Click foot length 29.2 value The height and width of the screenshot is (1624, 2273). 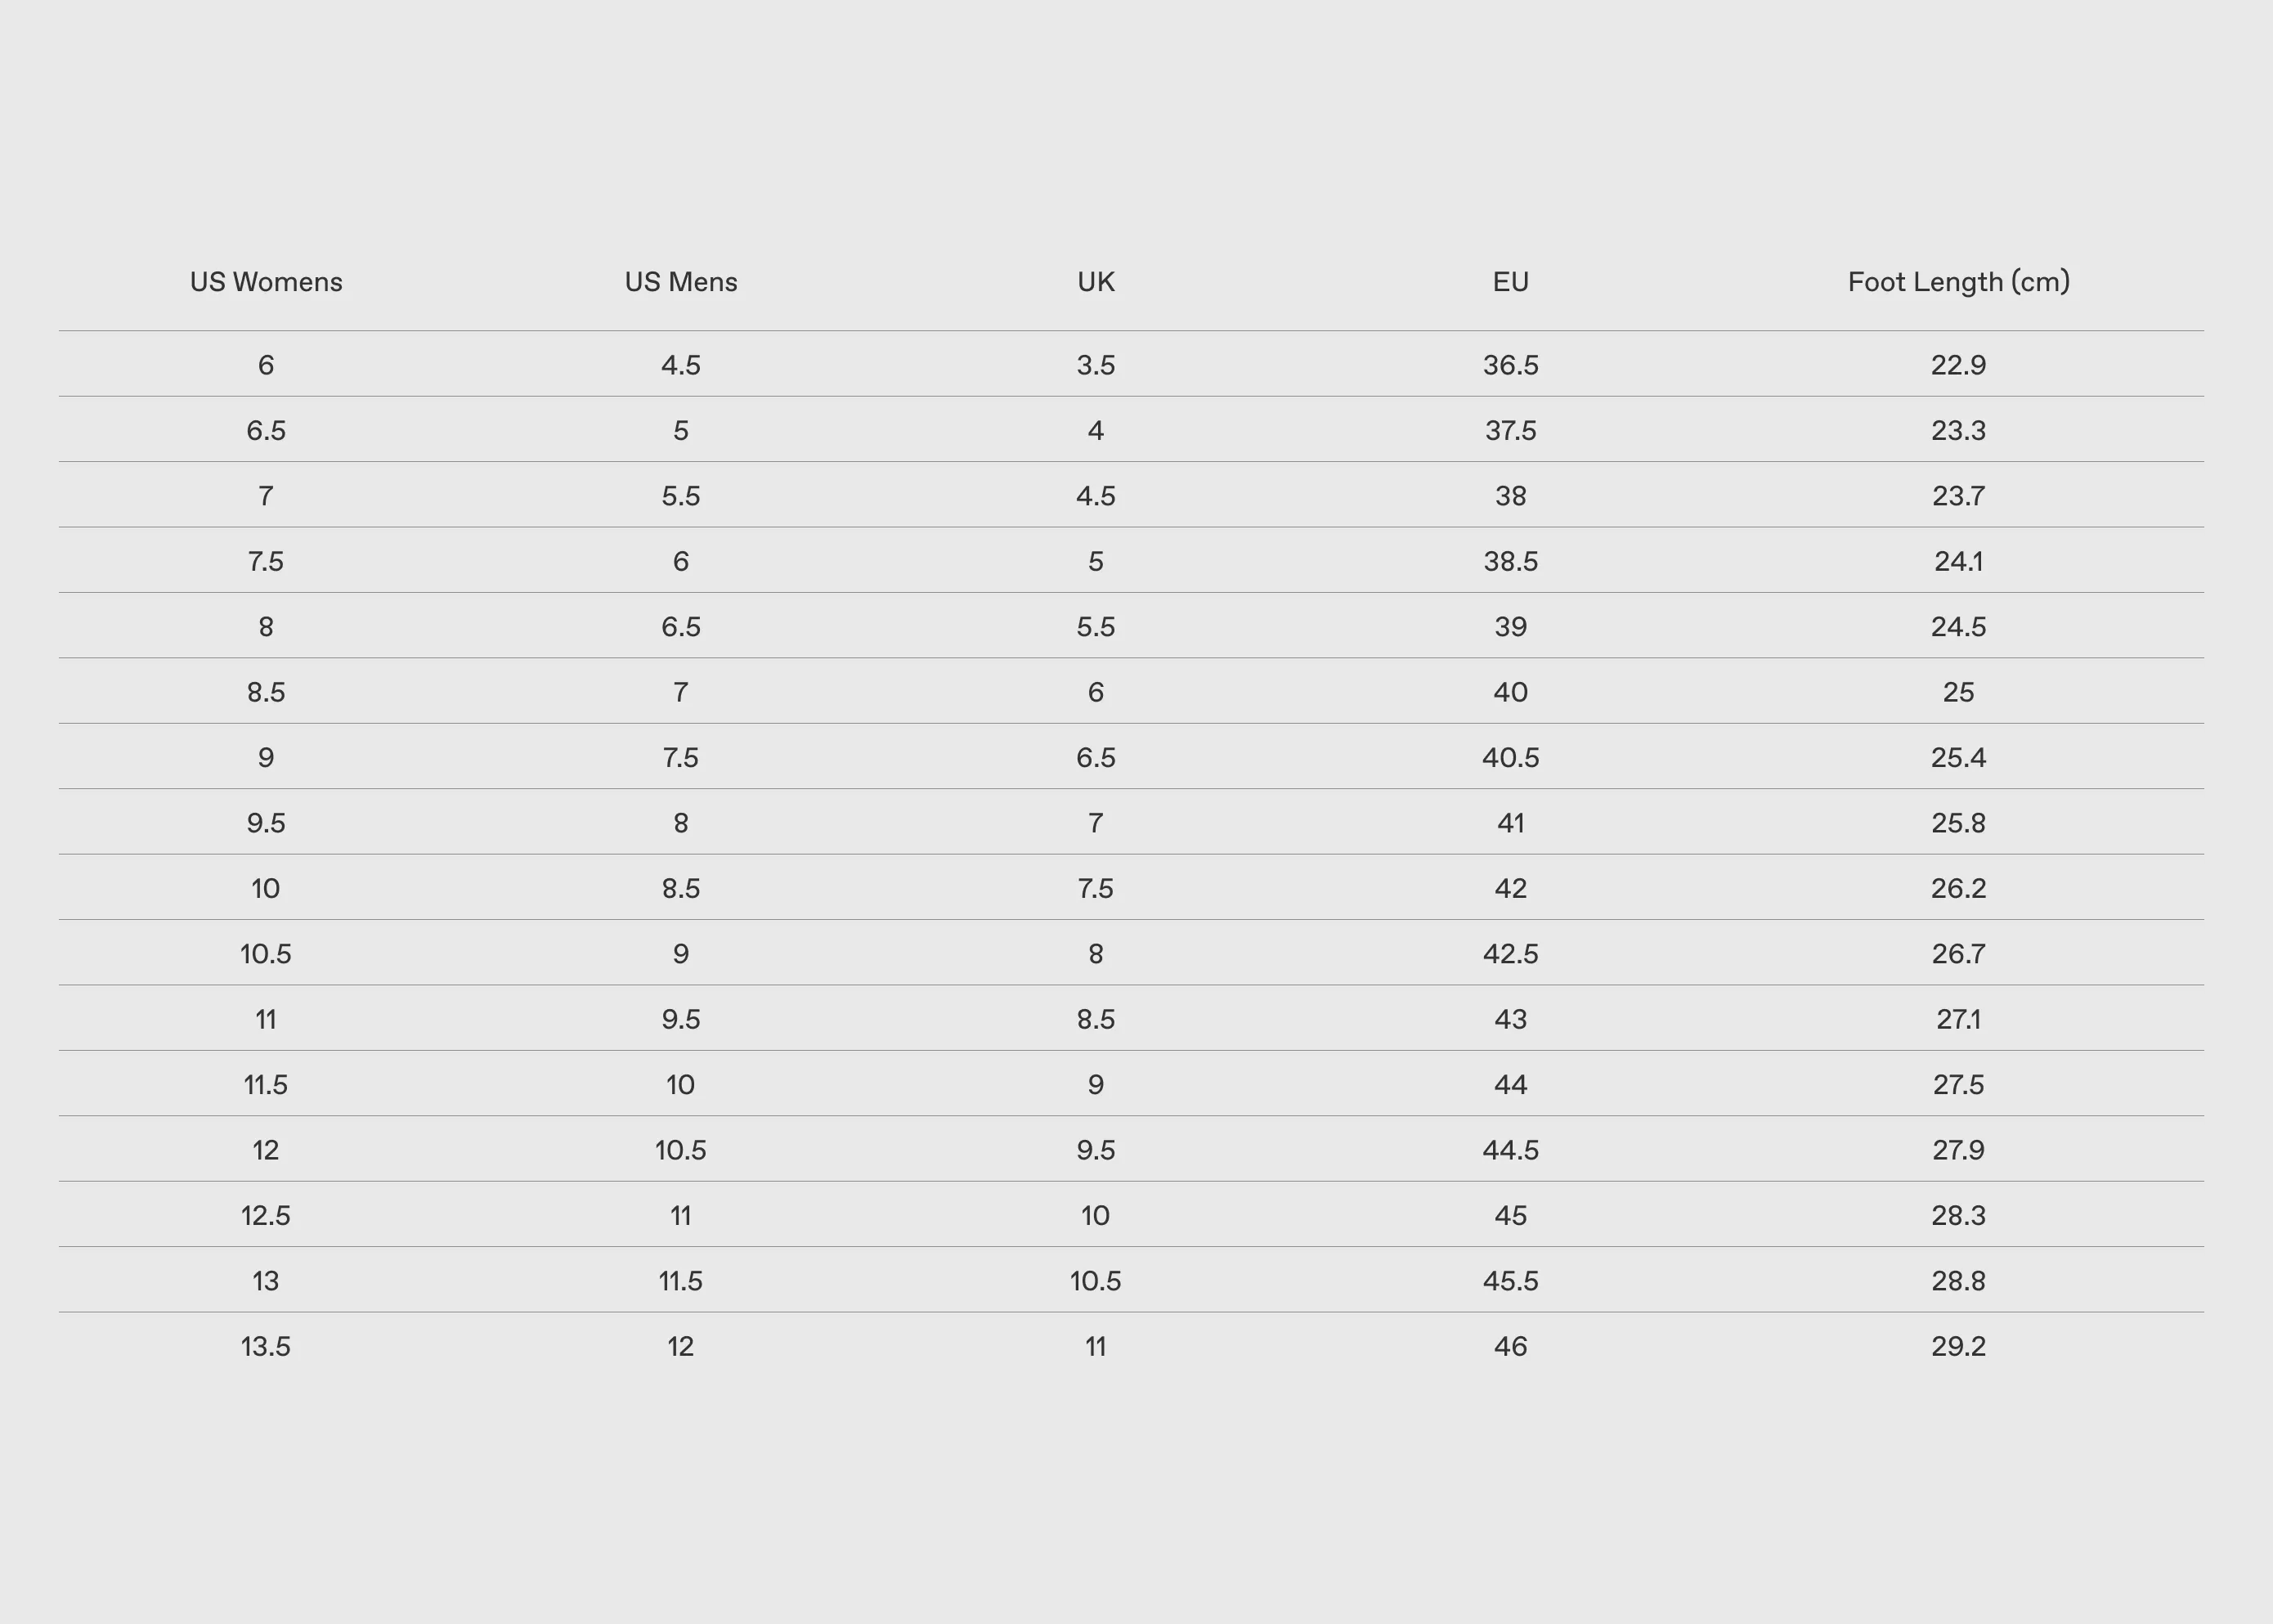click(1958, 1346)
